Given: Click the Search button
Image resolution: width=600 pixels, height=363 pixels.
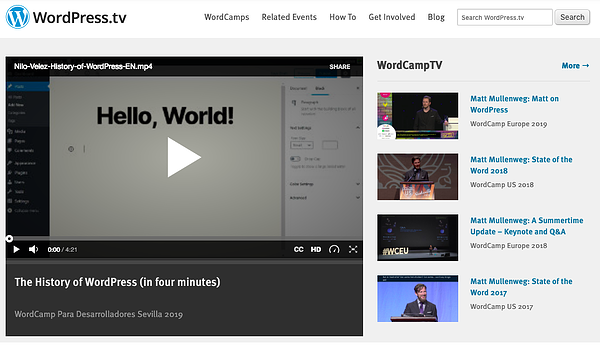Looking at the screenshot, I should (x=572, y=17).
